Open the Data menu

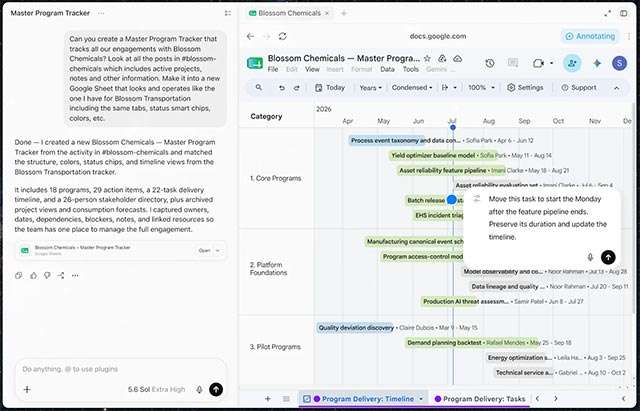[x=387, y=69]
